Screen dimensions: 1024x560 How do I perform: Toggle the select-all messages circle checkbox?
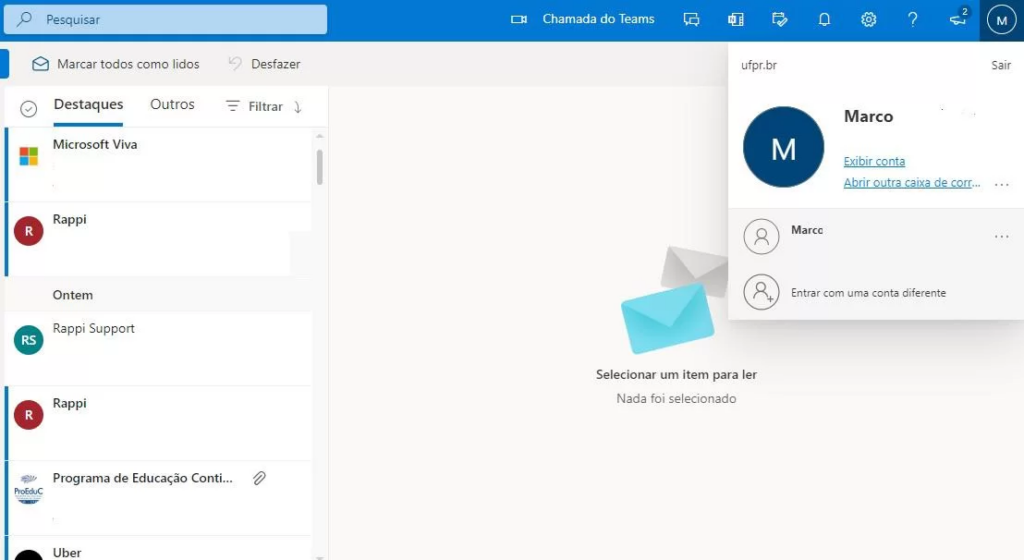coord(29,108)
